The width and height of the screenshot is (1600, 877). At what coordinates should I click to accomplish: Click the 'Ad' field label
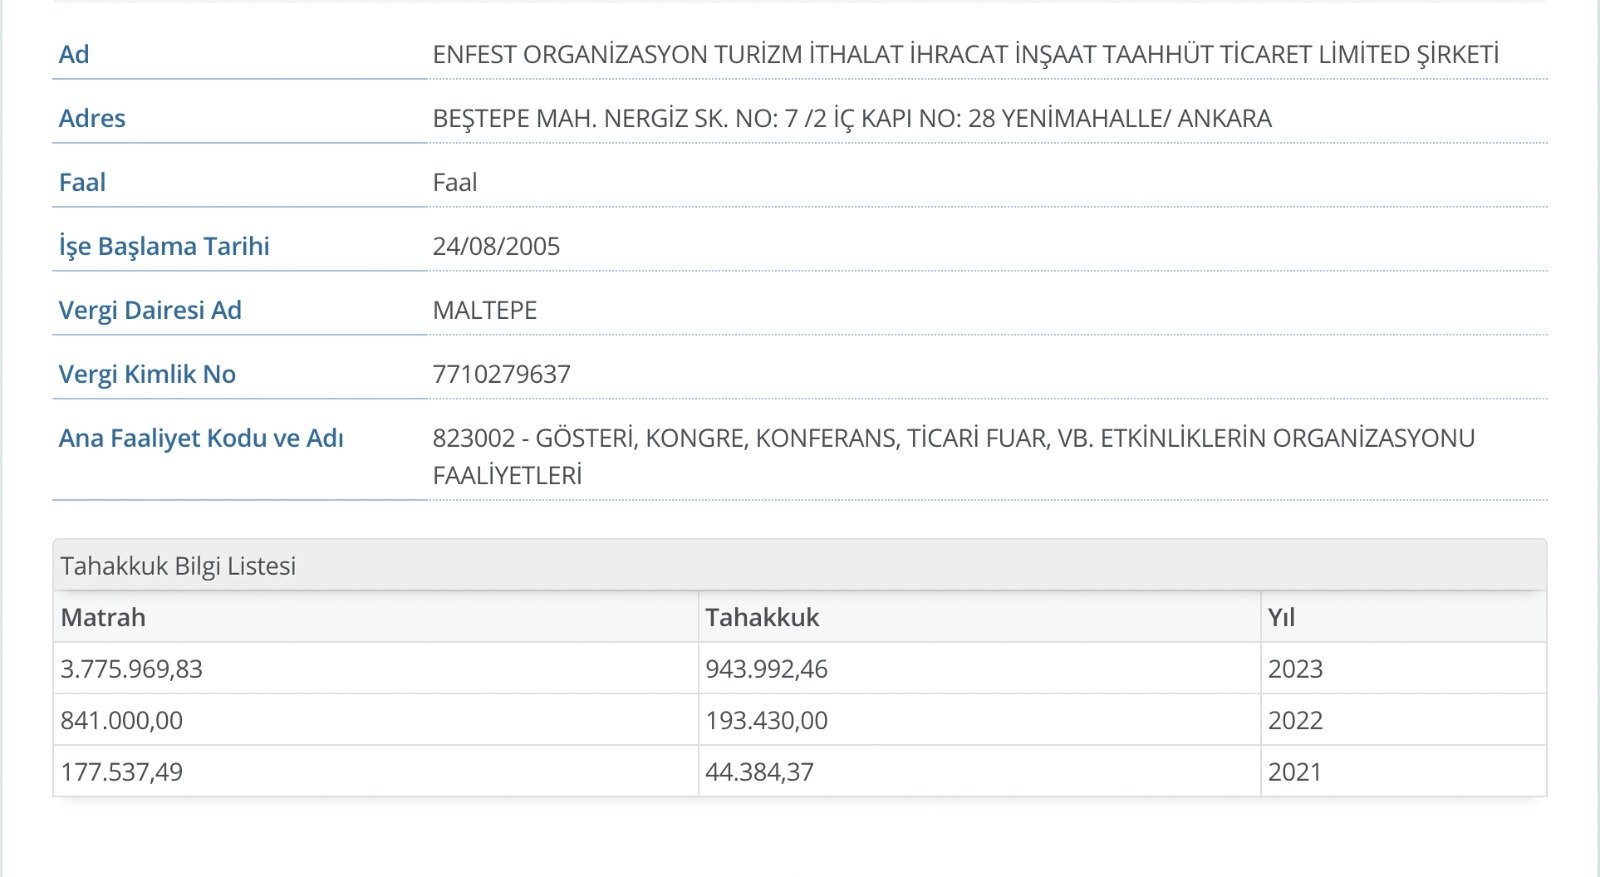tap(74, 54)
